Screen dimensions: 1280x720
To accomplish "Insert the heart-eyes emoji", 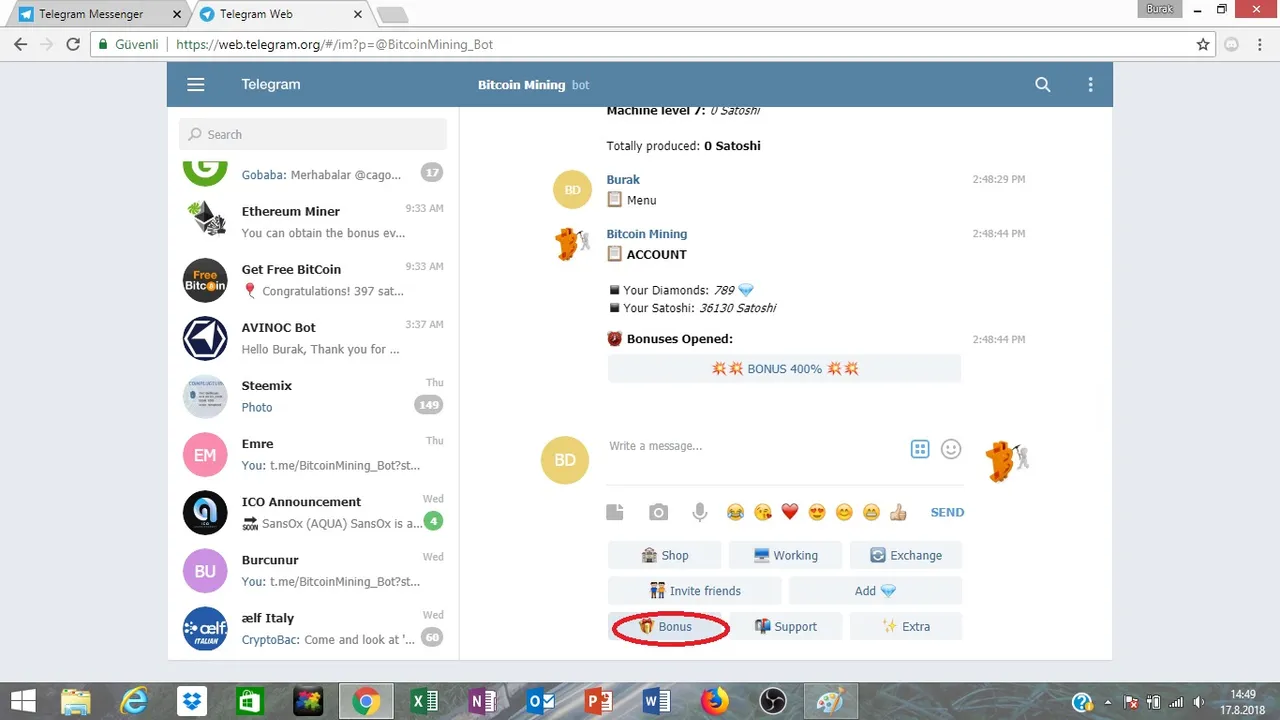I will 817,512.
